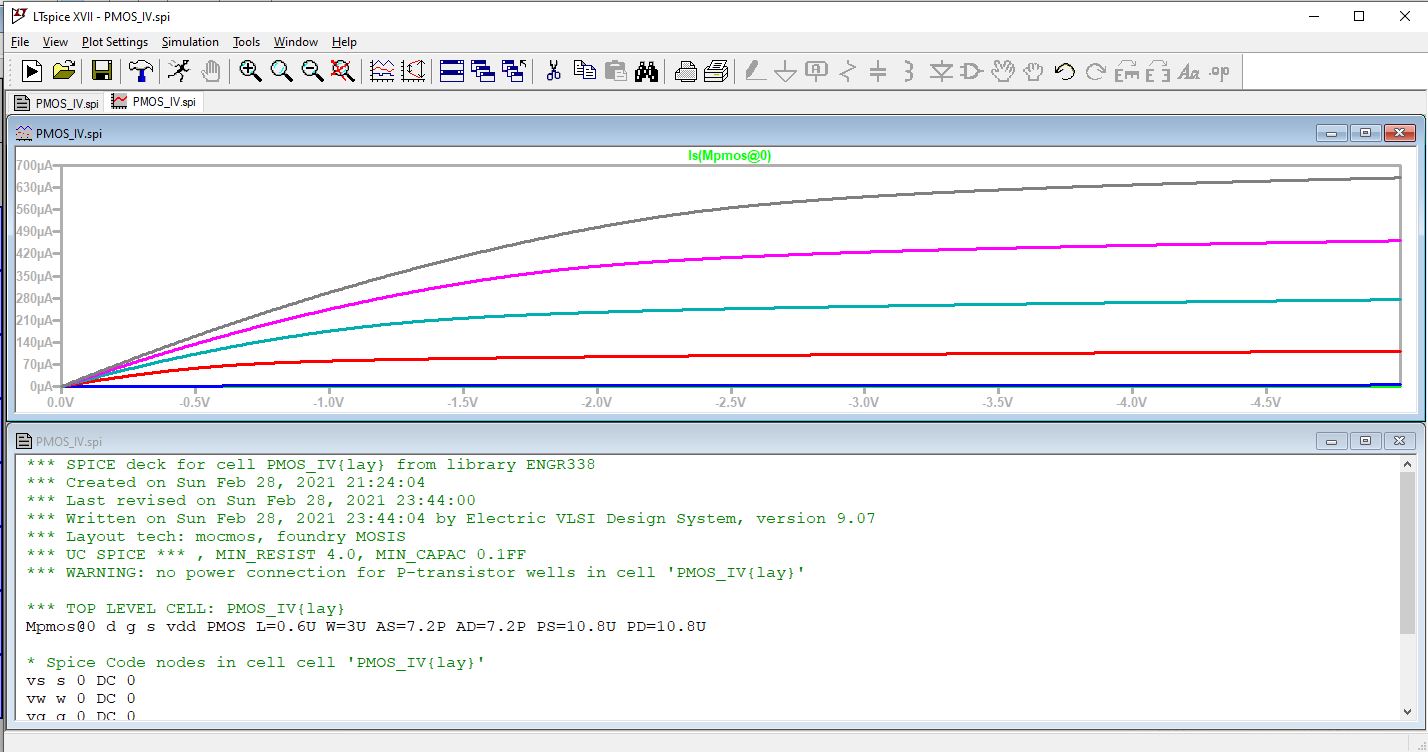
Task: Switch to the PMOS_IV.spi waveform plot tab
Action: coord(154,102)
